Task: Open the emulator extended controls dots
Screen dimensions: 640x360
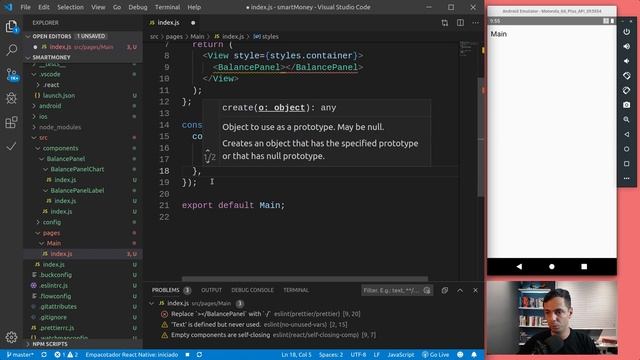Action: pos(627,179)
